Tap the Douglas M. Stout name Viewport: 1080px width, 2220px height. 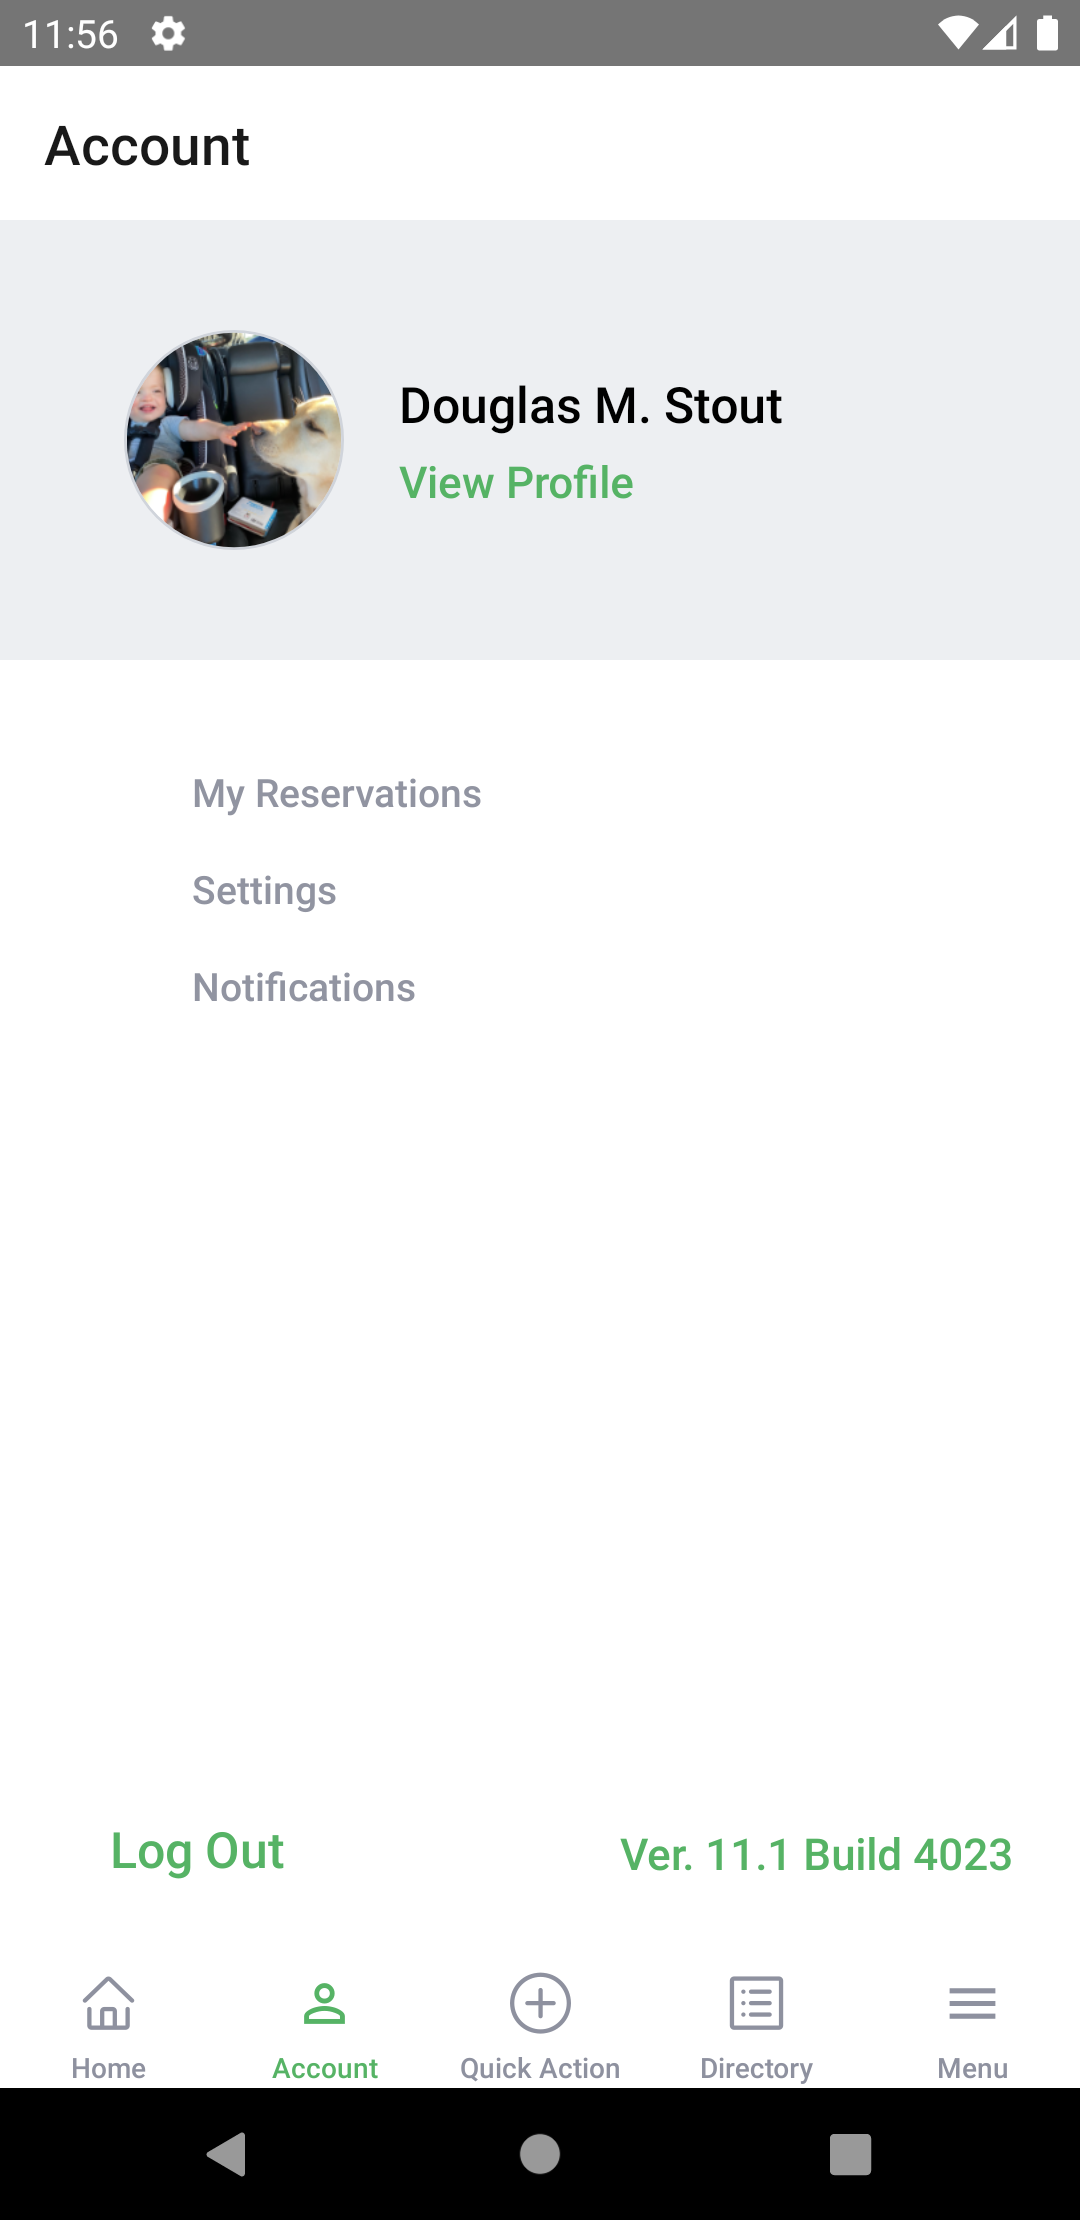pos(590,406)
